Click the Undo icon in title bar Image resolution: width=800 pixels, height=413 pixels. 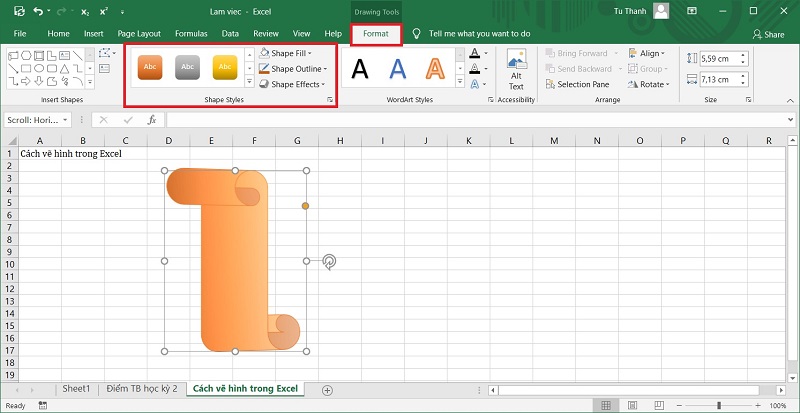point(38,11)
